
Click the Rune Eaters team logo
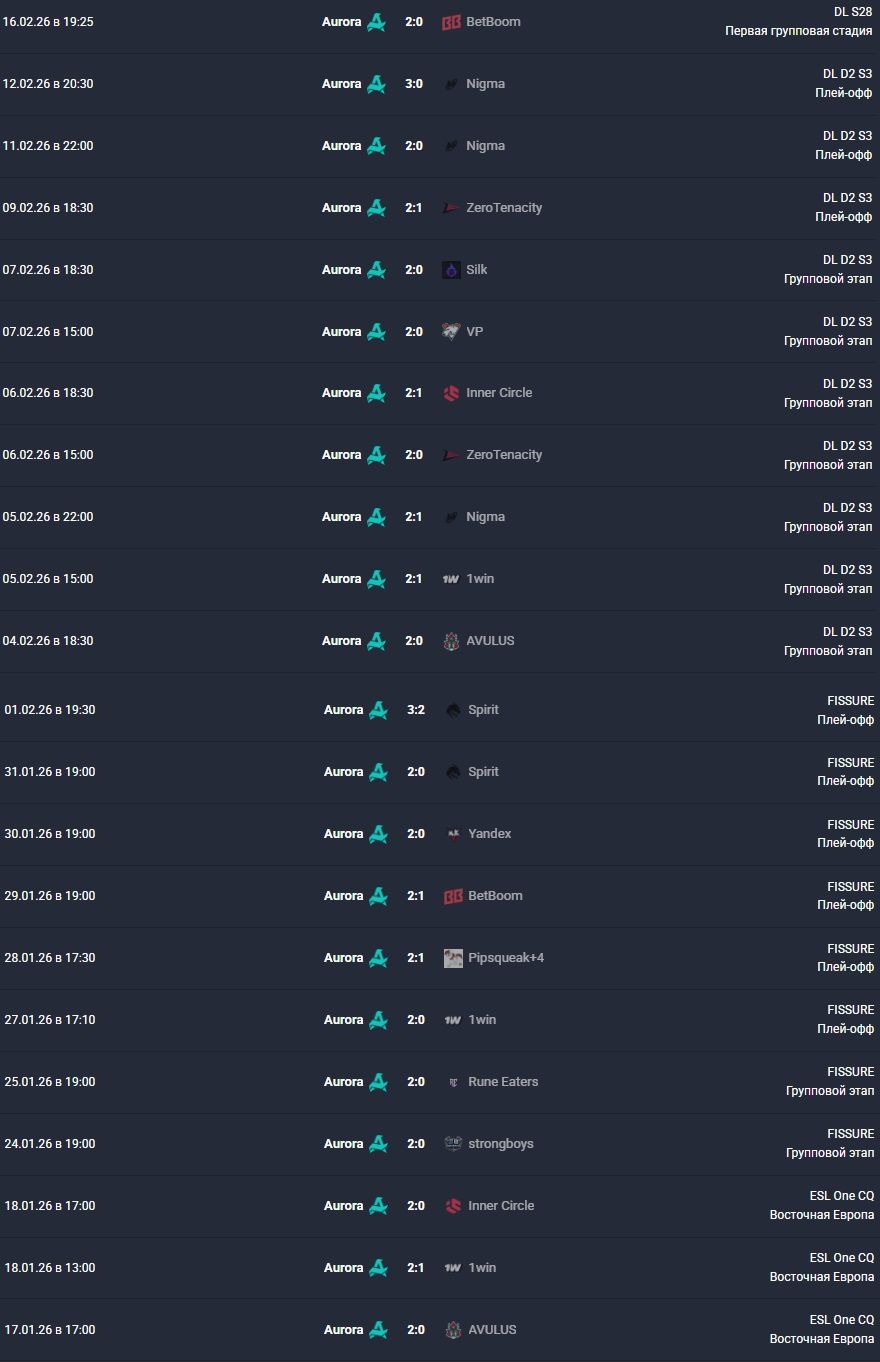tap(453, 1082)
